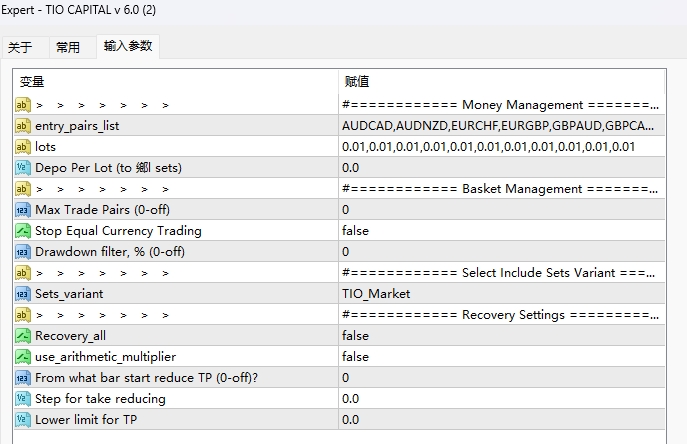Select the Recovery_all variable name
The width and height of the screenshot is (687, 444).
(71, 336)
